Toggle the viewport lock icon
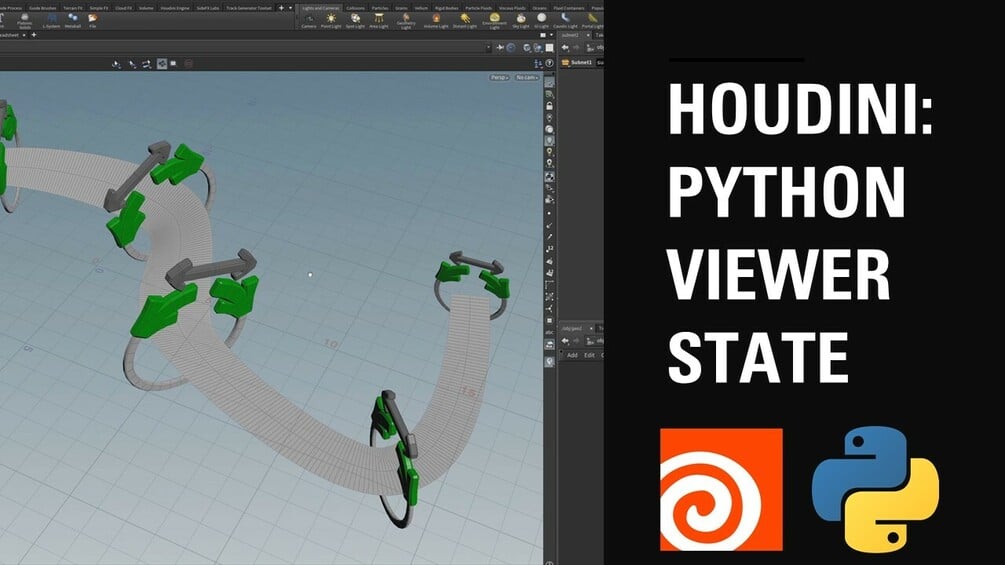Viewport: 1005px width, 565px height. (x=549, y=106)
